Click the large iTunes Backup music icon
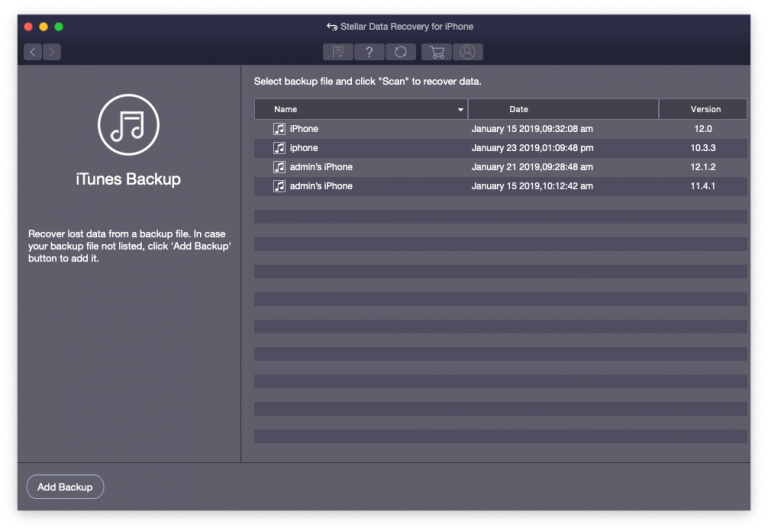The width and height of the screenshot is (768, 531). 128,125
